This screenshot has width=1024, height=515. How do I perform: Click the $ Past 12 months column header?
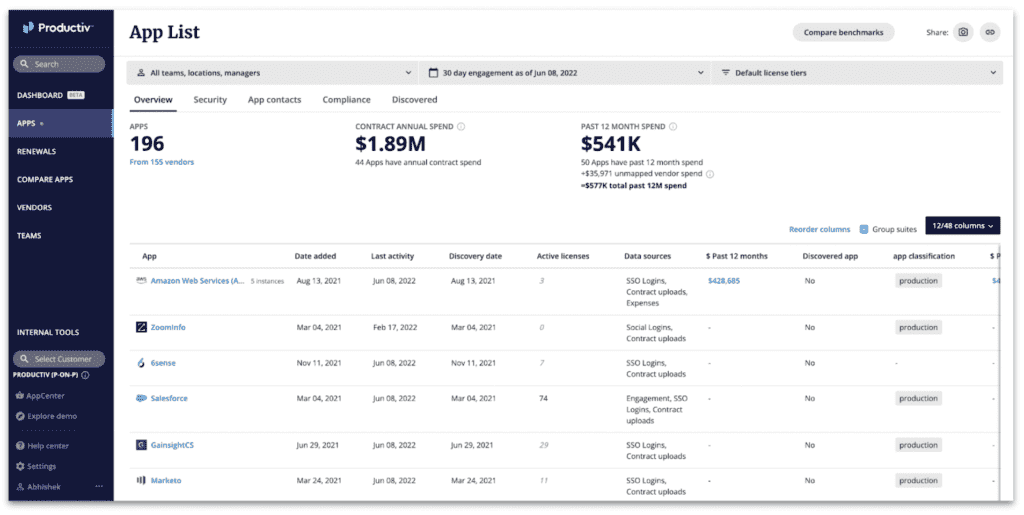[x=737, y=256]
